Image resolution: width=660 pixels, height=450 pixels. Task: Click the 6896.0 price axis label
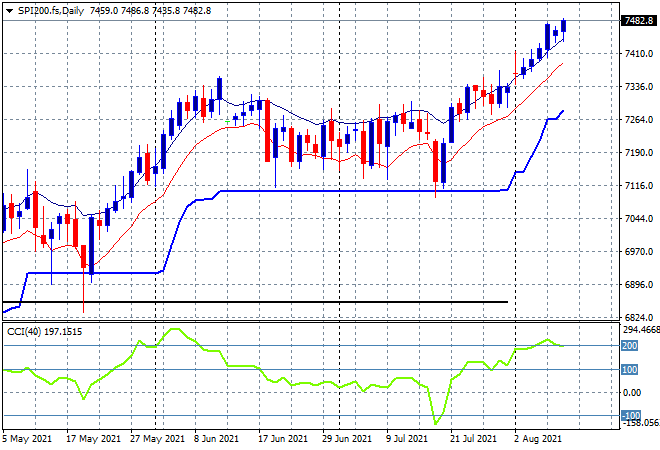click(x=639, y=285)
